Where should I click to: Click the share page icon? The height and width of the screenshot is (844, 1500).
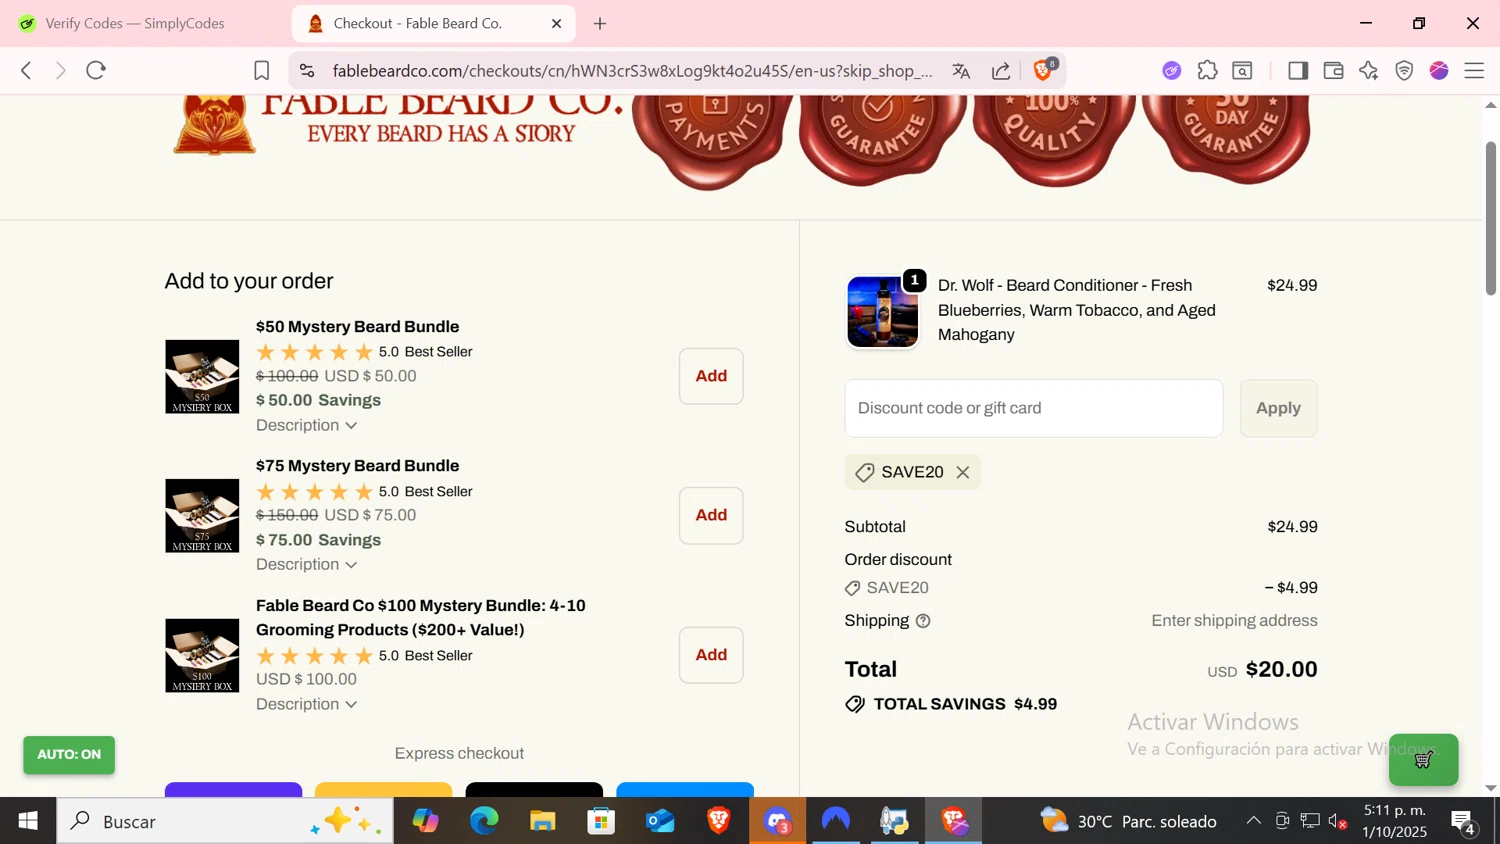click(1001, 70)
